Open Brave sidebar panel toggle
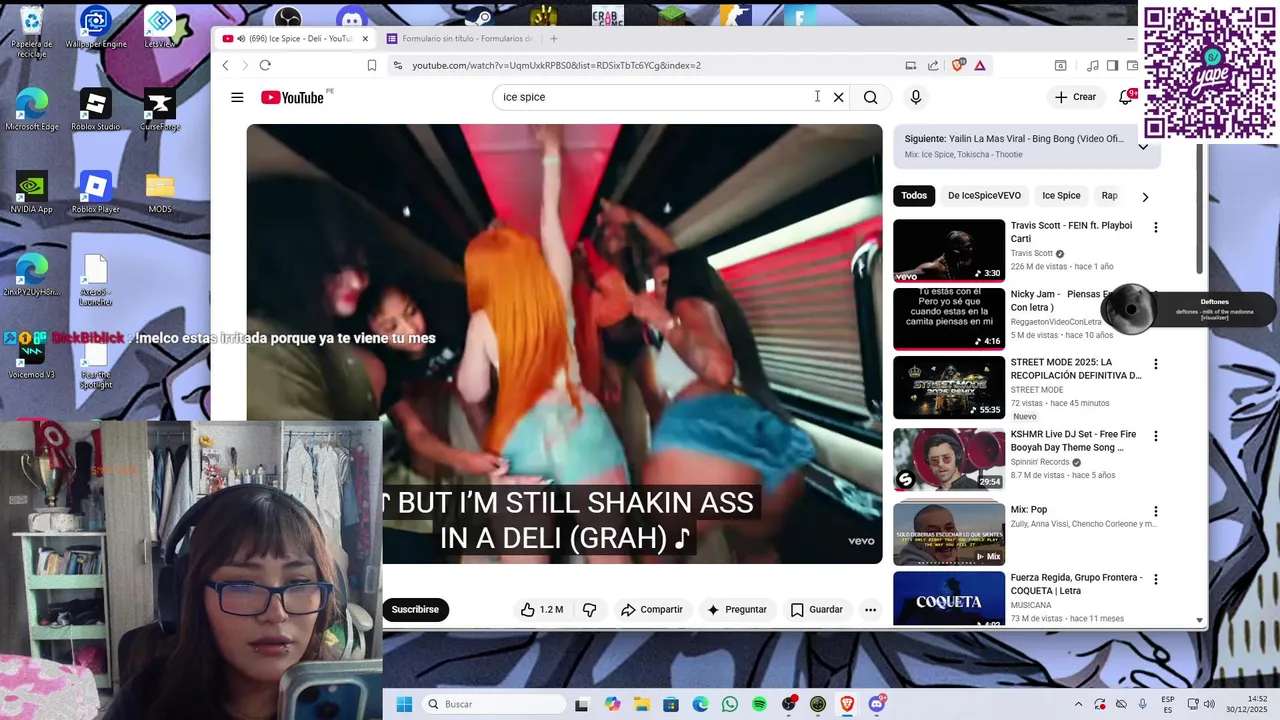Image resolution: width=1280 pixels, height=720 pixels. [1112, 65]
